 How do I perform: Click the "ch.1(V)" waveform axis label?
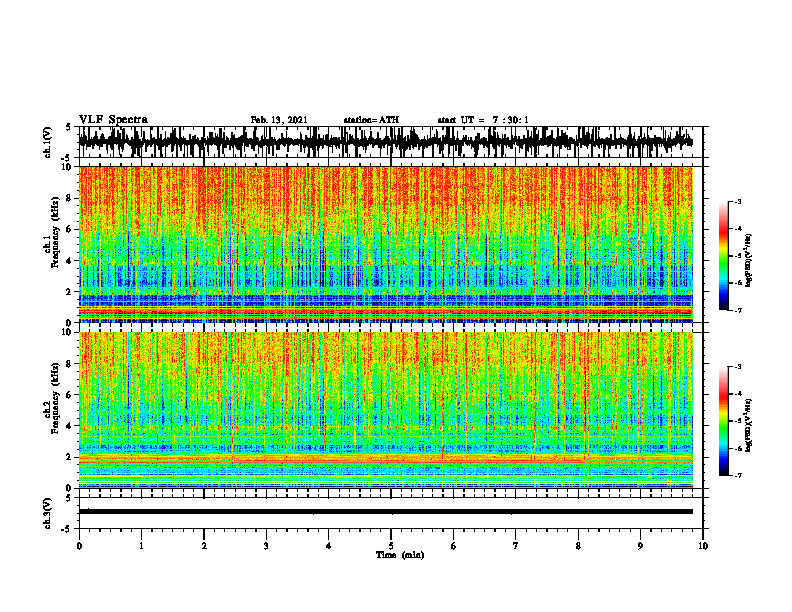coord(47,142)
